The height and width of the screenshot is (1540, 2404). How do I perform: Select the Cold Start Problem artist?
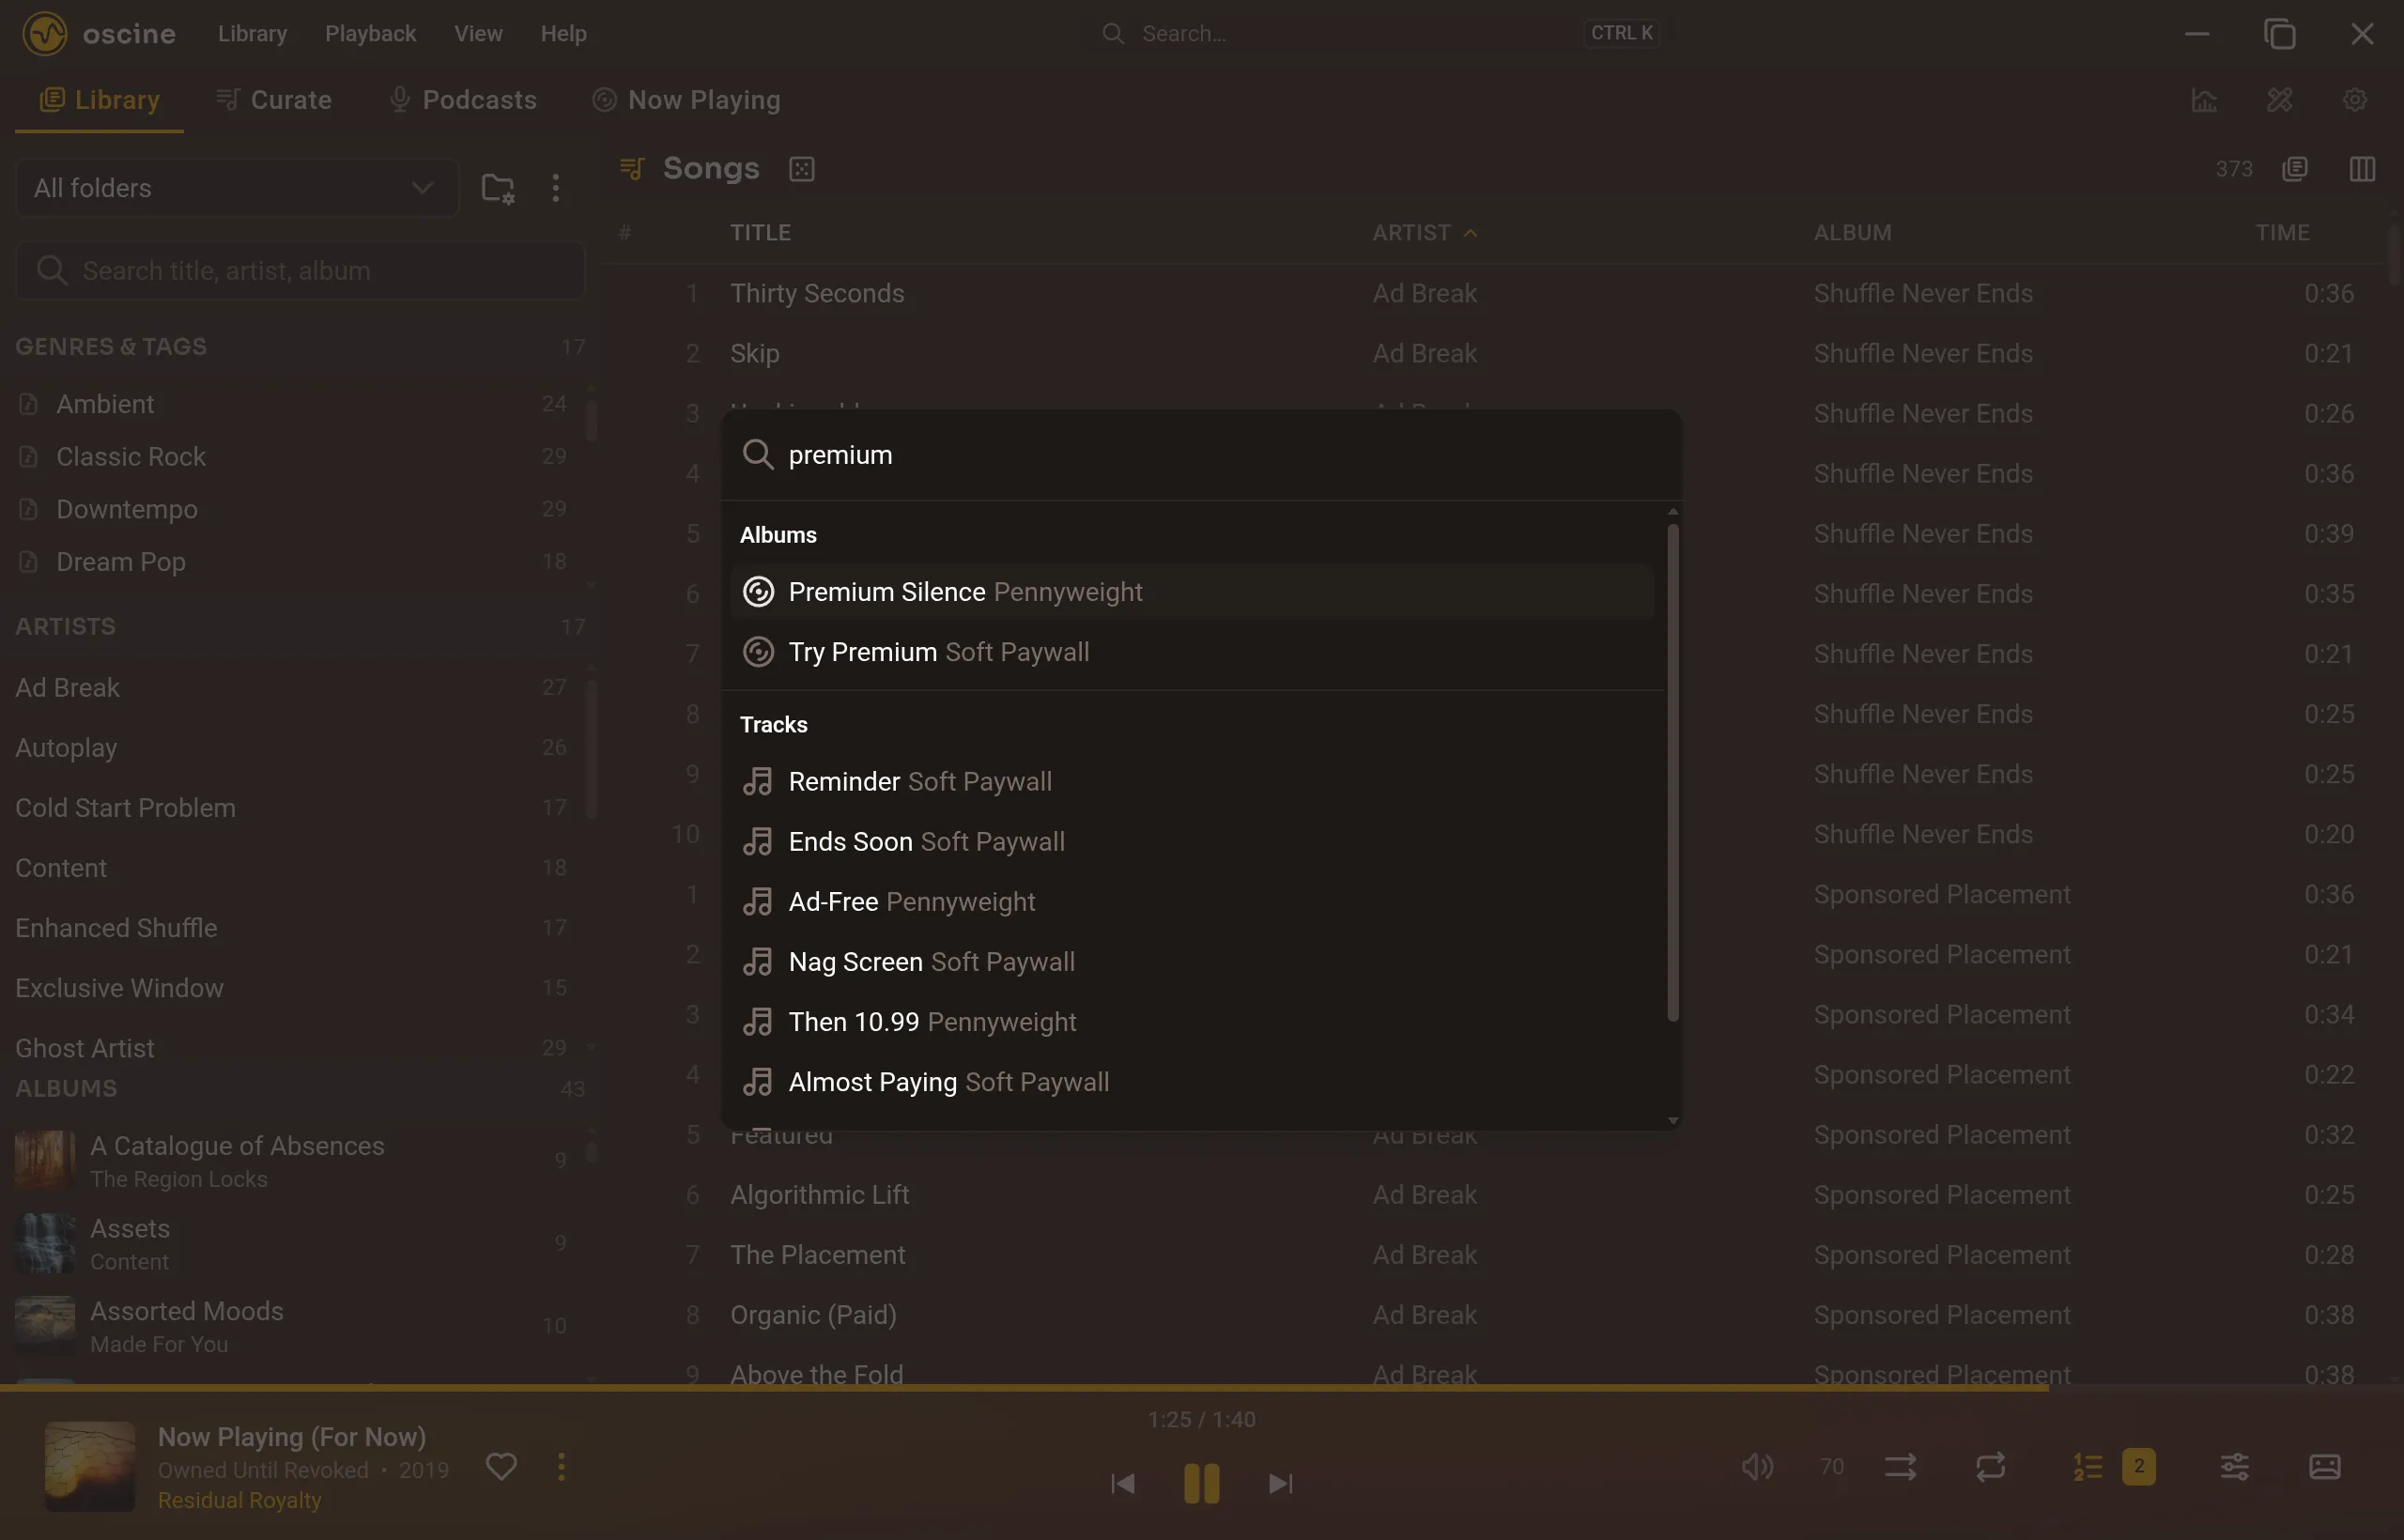[x=290, y=808]
